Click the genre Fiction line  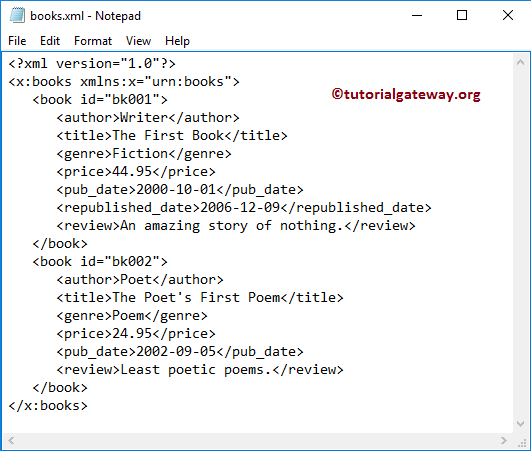click(x=144, y=153)
